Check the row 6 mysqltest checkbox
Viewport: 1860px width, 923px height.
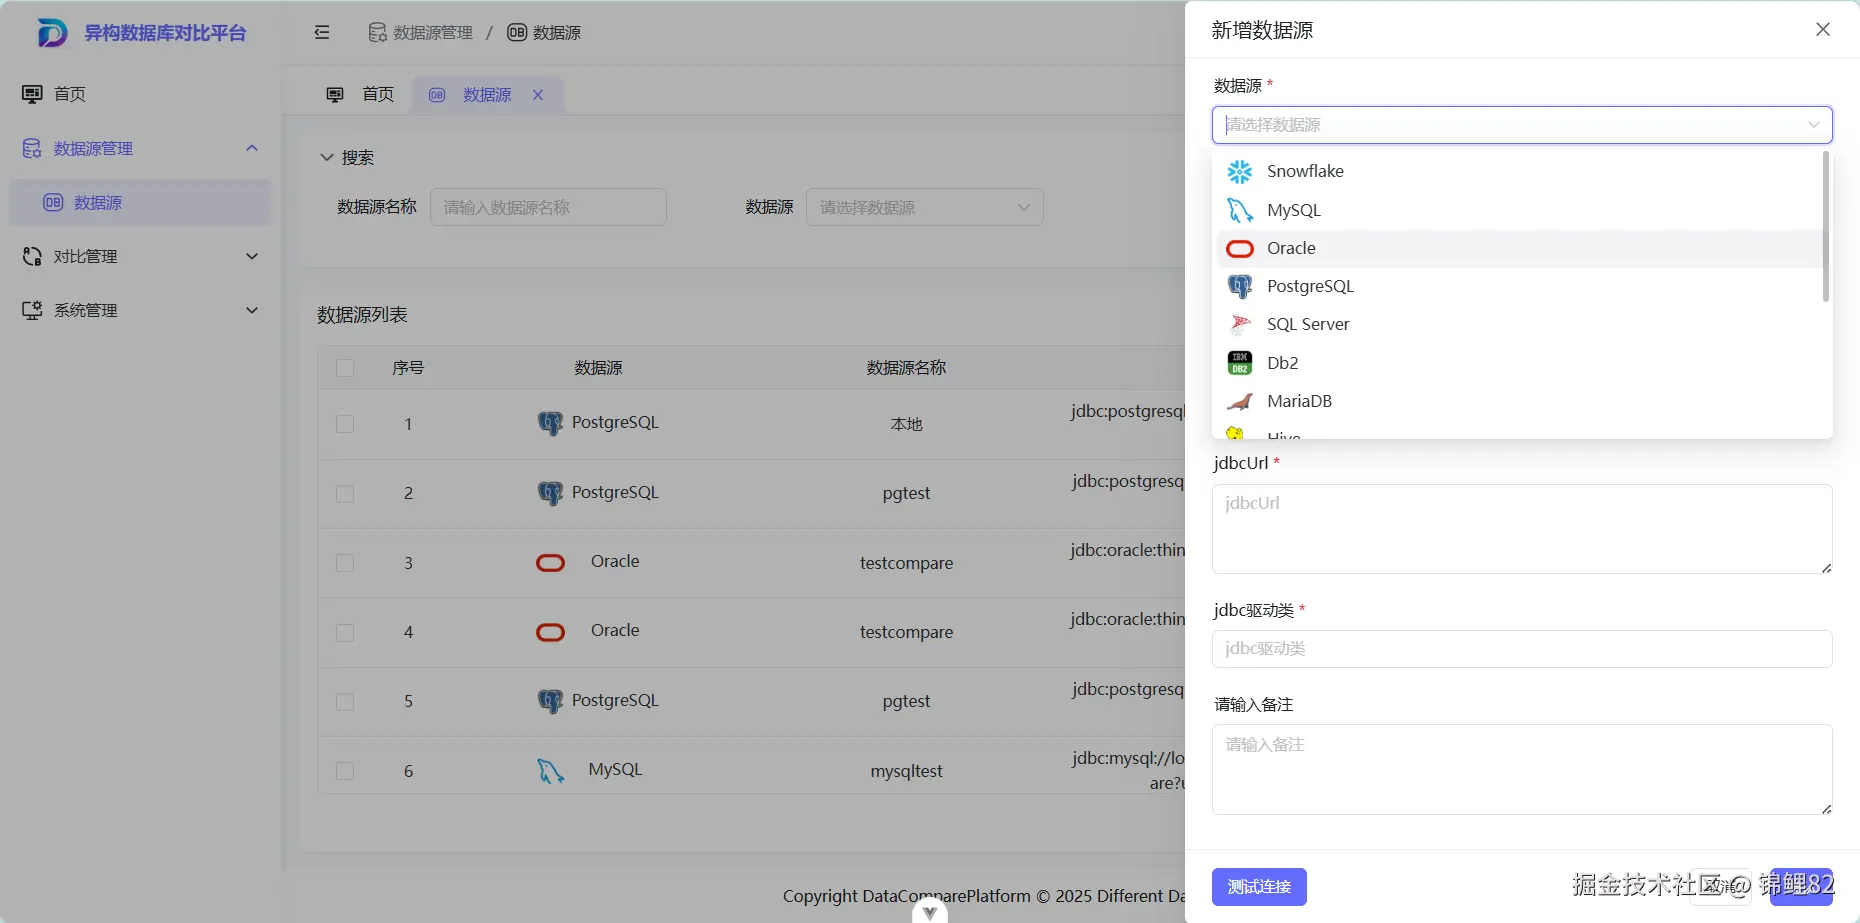pos(345,771)
